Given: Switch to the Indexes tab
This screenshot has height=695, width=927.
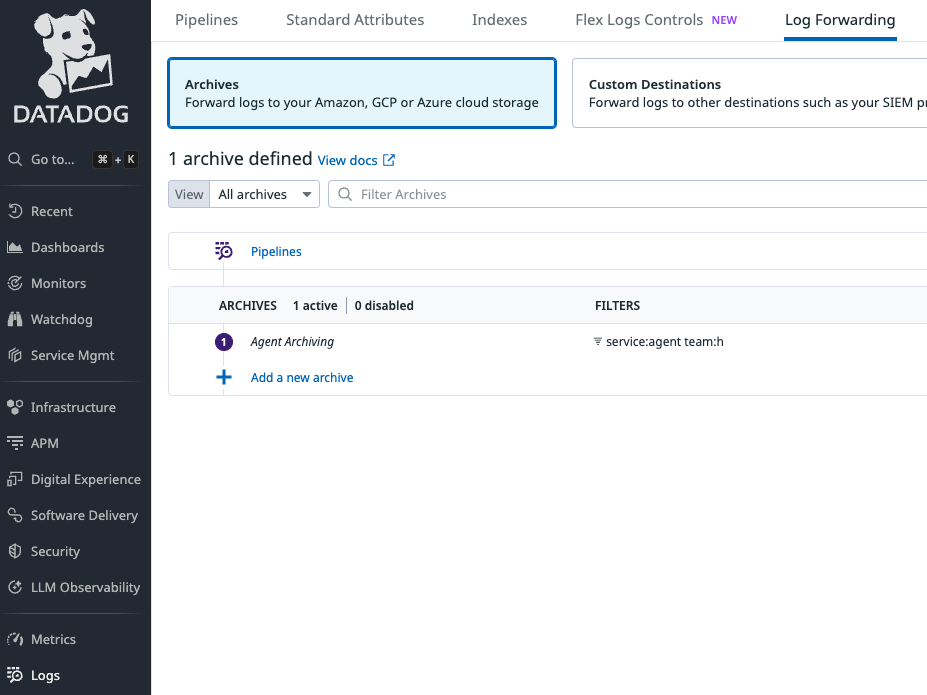Looking at the screenshot, I should [500, 20].
